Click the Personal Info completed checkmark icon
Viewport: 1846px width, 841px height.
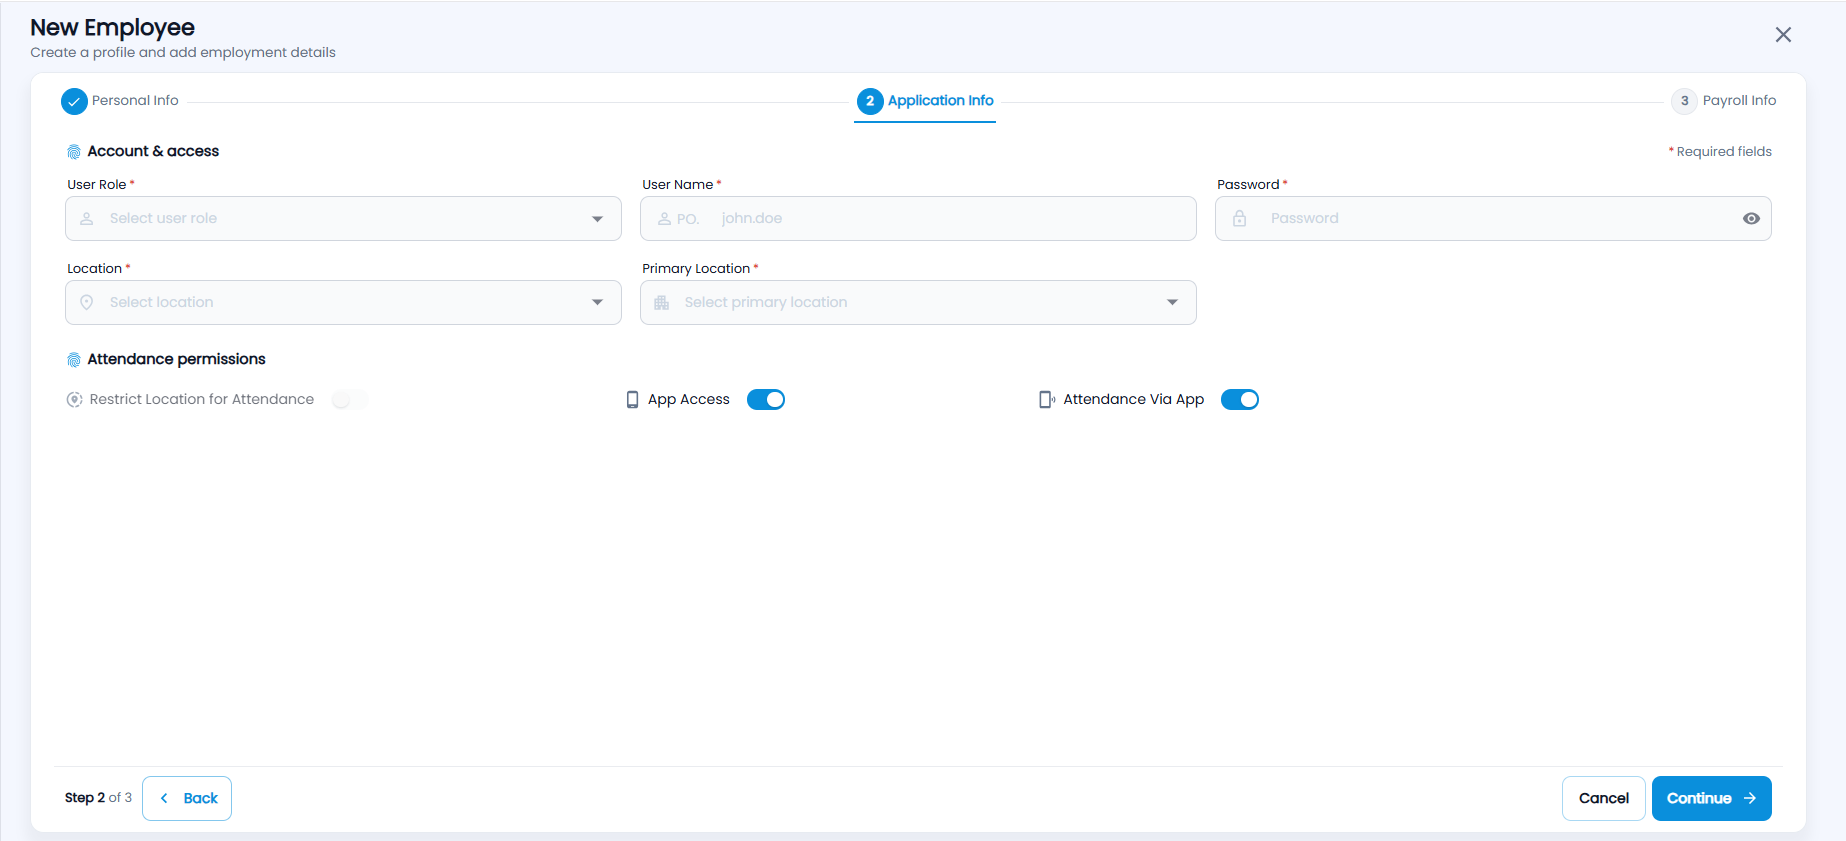(x=74, y=101)
